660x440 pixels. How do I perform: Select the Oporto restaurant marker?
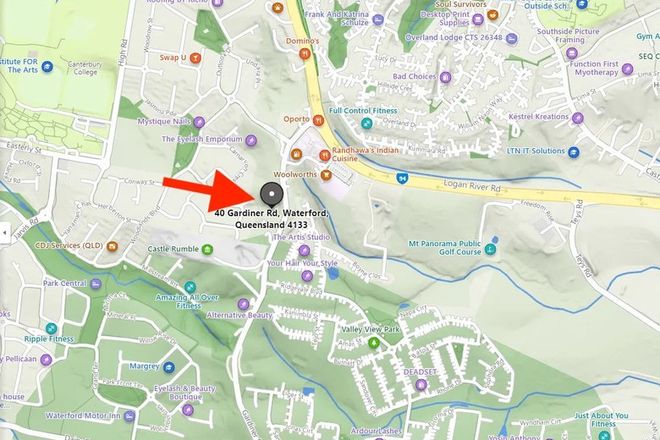pyautogui.click(x=318, y=120)
